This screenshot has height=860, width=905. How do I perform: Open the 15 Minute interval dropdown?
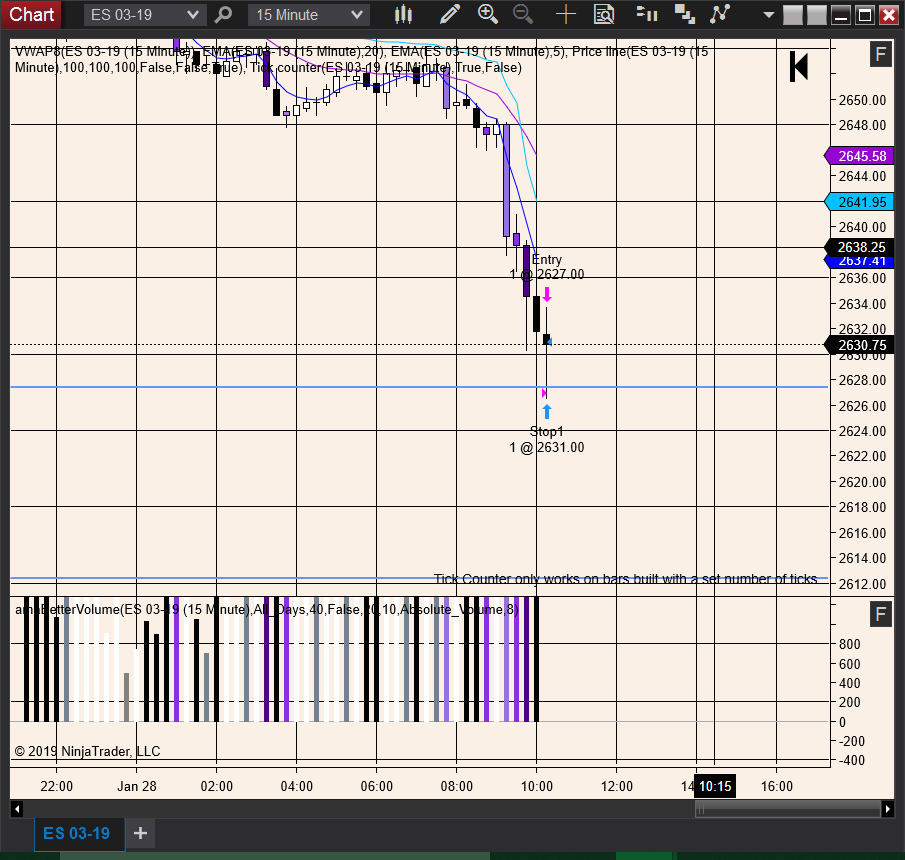309,15
